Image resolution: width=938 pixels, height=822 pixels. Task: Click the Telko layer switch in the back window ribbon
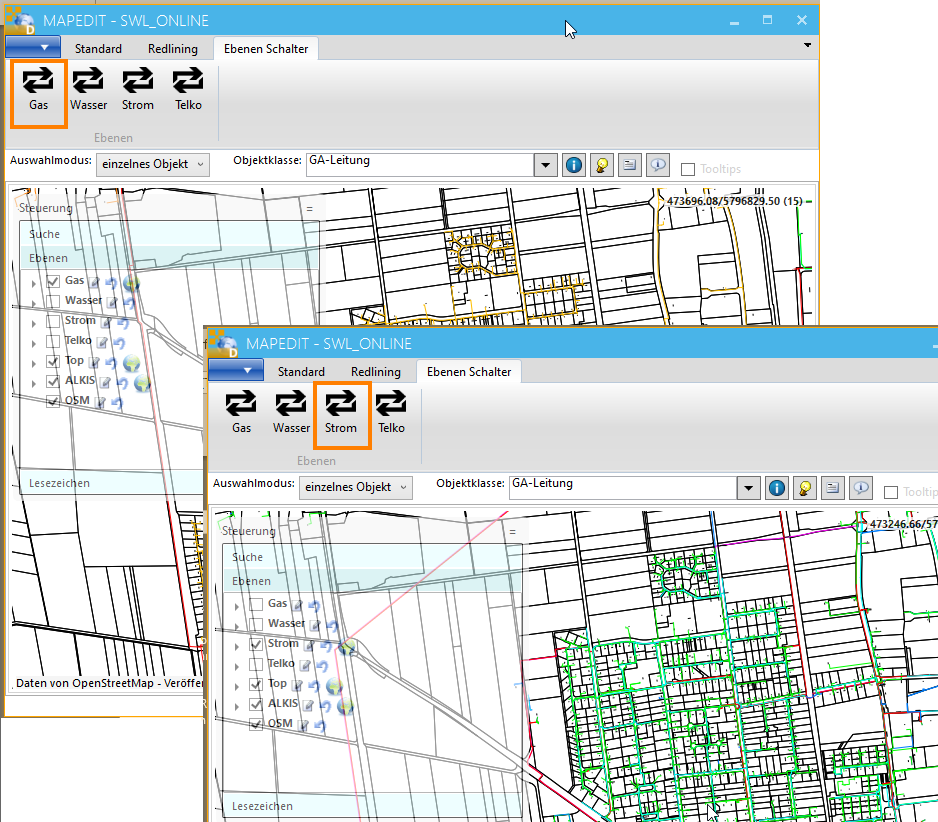[188, 89]
